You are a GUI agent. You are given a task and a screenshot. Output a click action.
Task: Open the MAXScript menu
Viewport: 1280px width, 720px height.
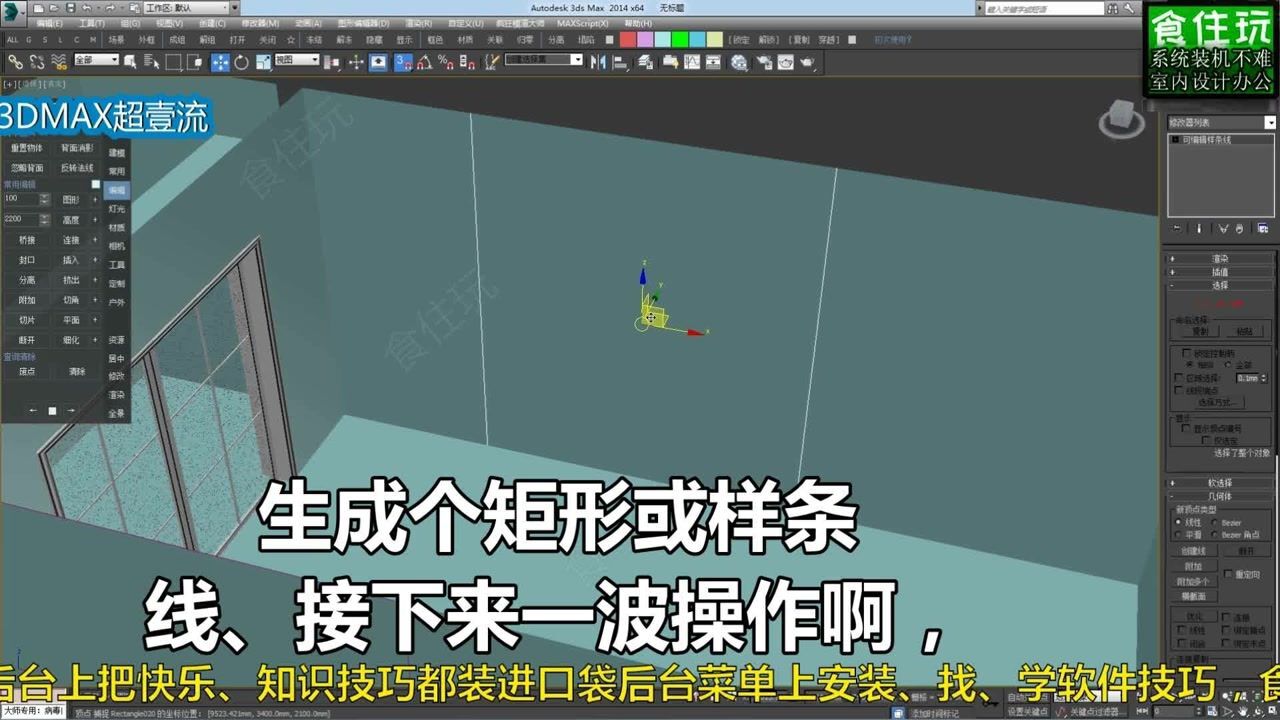582,22
